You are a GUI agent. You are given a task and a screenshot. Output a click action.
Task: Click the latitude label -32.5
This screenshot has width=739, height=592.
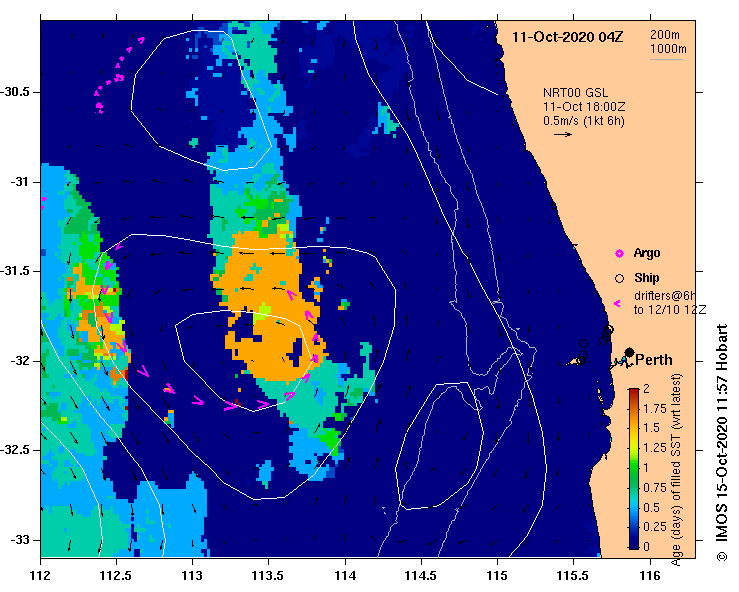(16, 450)
